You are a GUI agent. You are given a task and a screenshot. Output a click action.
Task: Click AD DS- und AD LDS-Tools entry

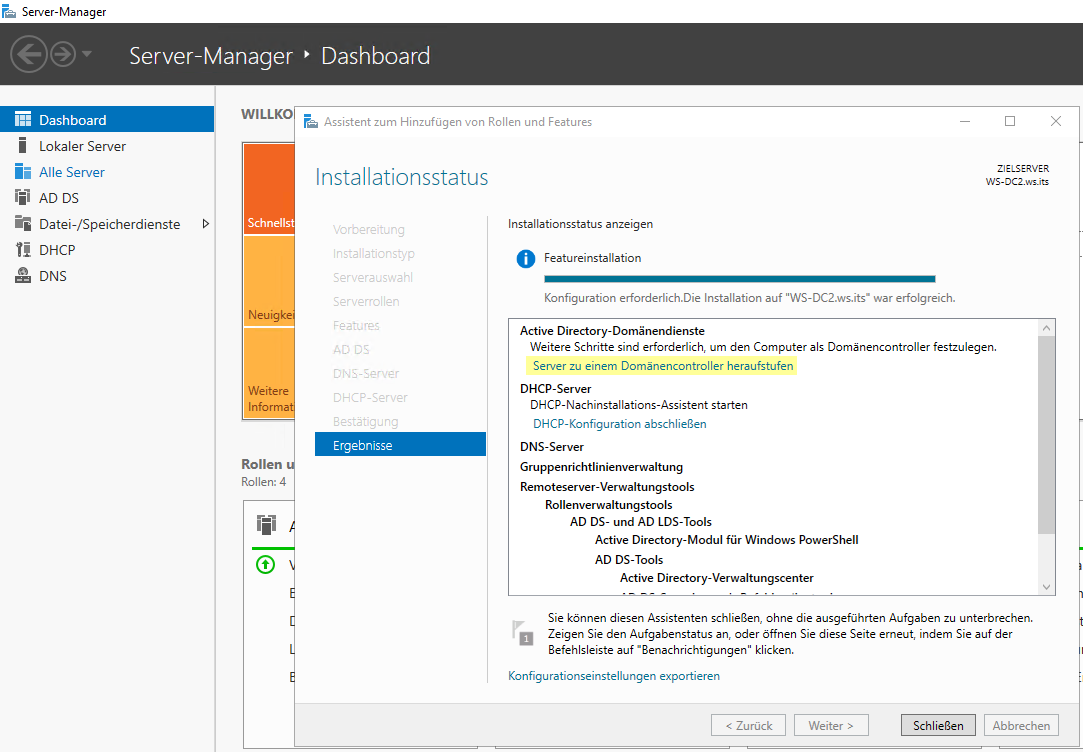click(x=640, y=521)
